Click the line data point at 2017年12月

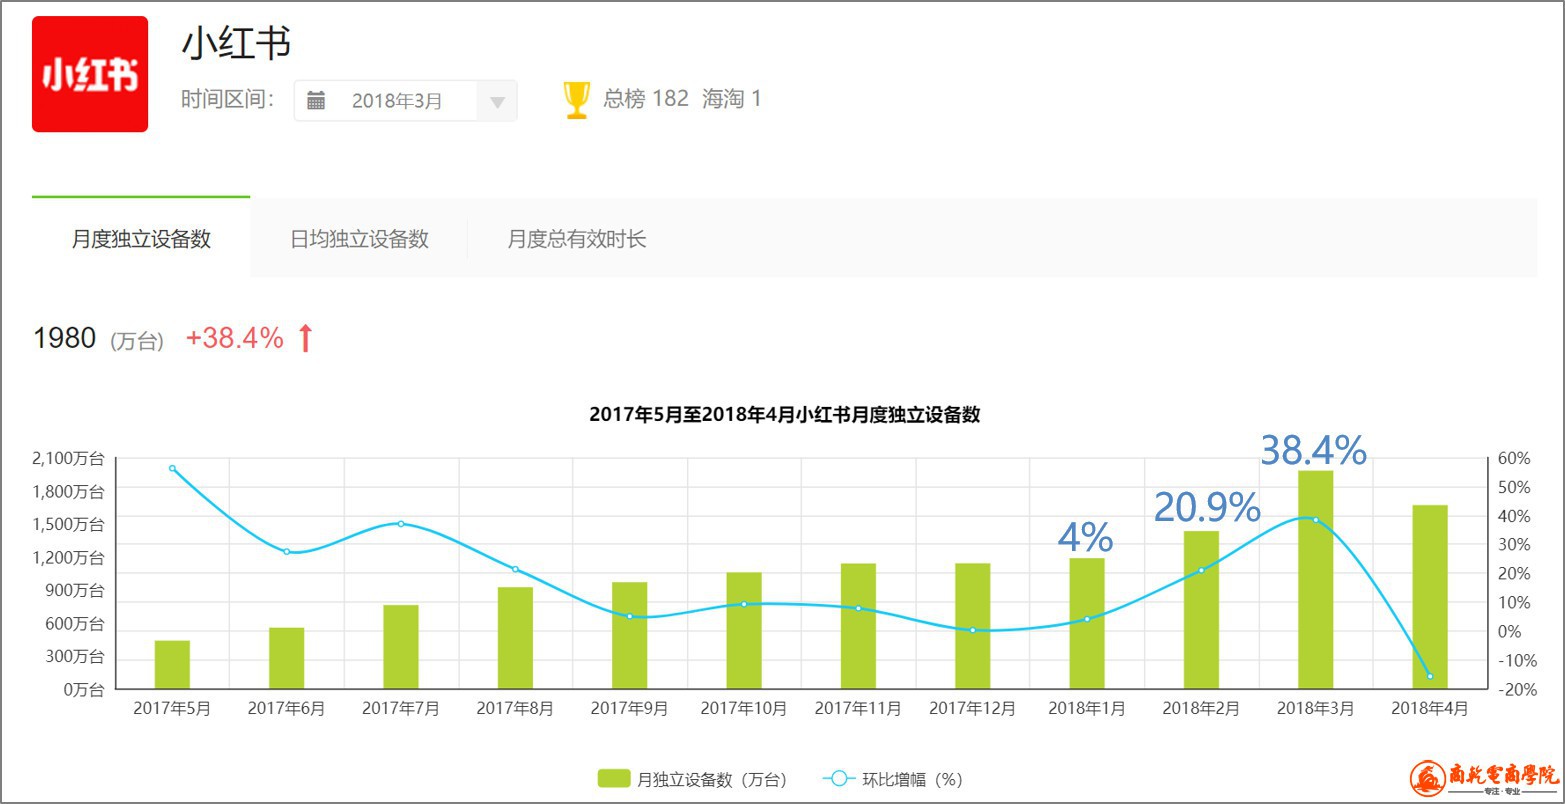[x=973, y=630]
